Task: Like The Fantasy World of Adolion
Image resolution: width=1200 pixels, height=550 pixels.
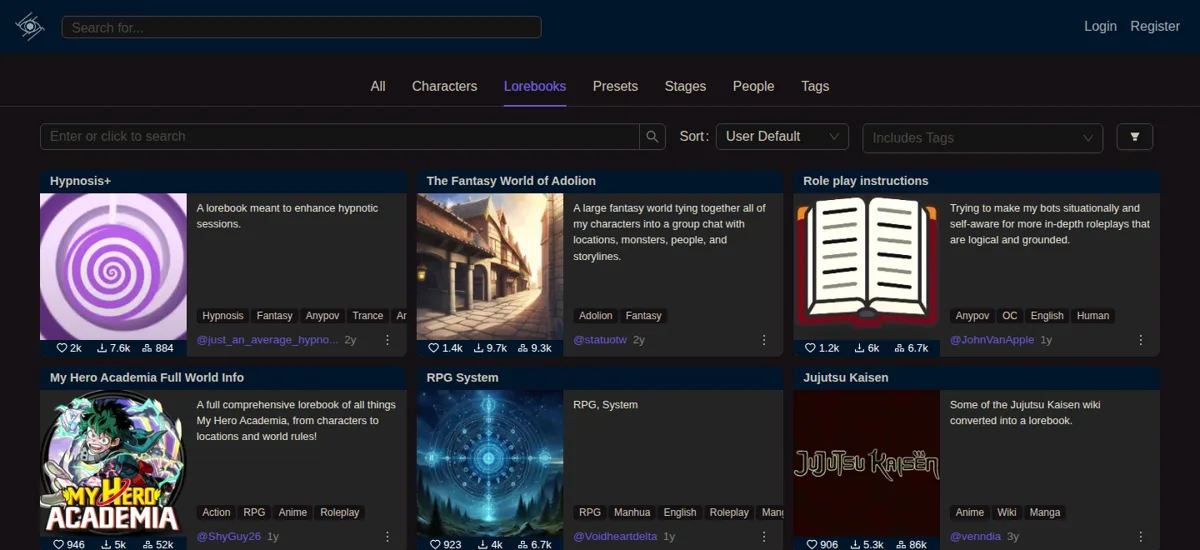Action: 434,348
